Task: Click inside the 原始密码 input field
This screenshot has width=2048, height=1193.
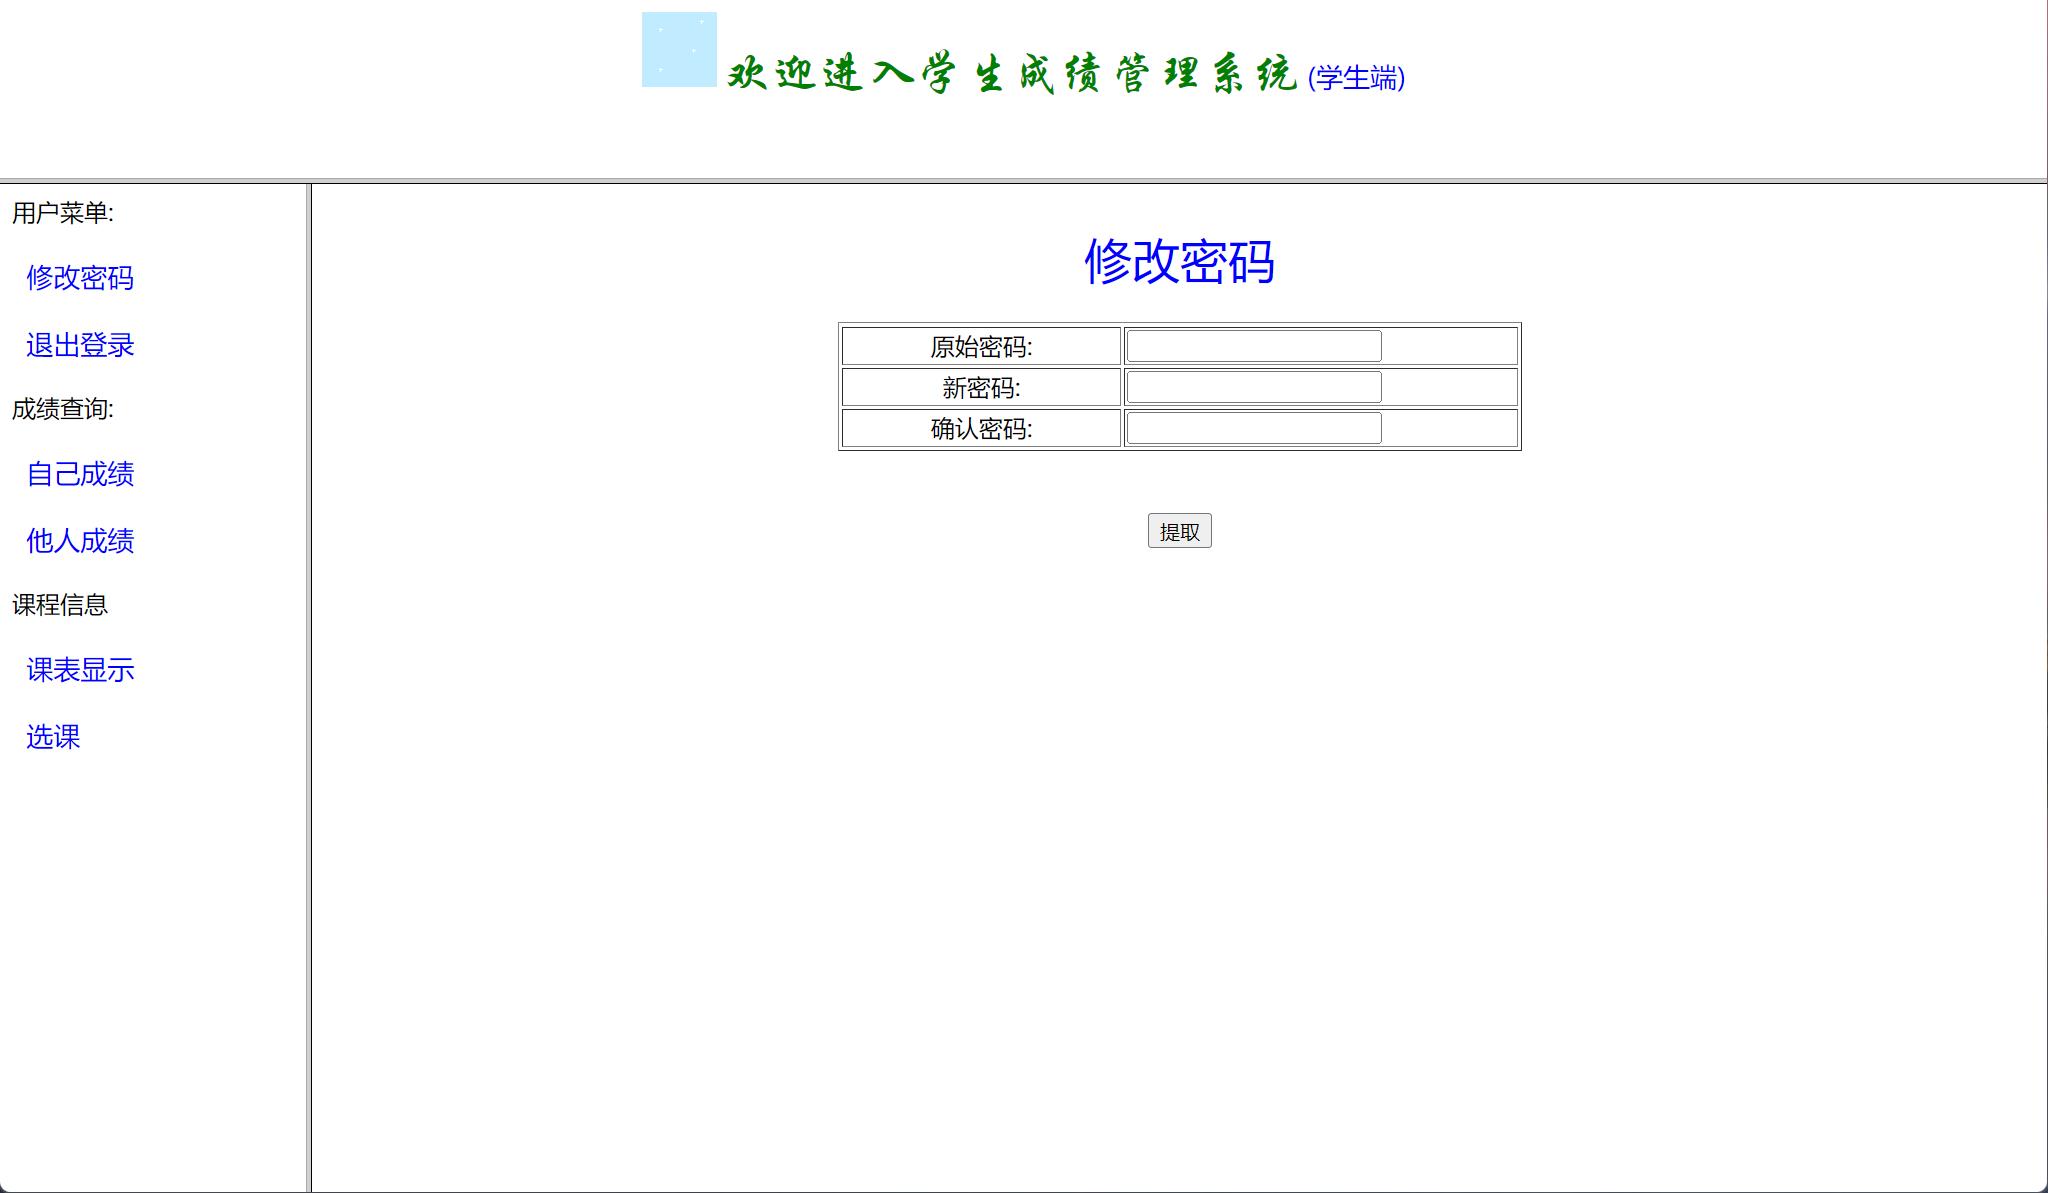Action: [1252, 344]
